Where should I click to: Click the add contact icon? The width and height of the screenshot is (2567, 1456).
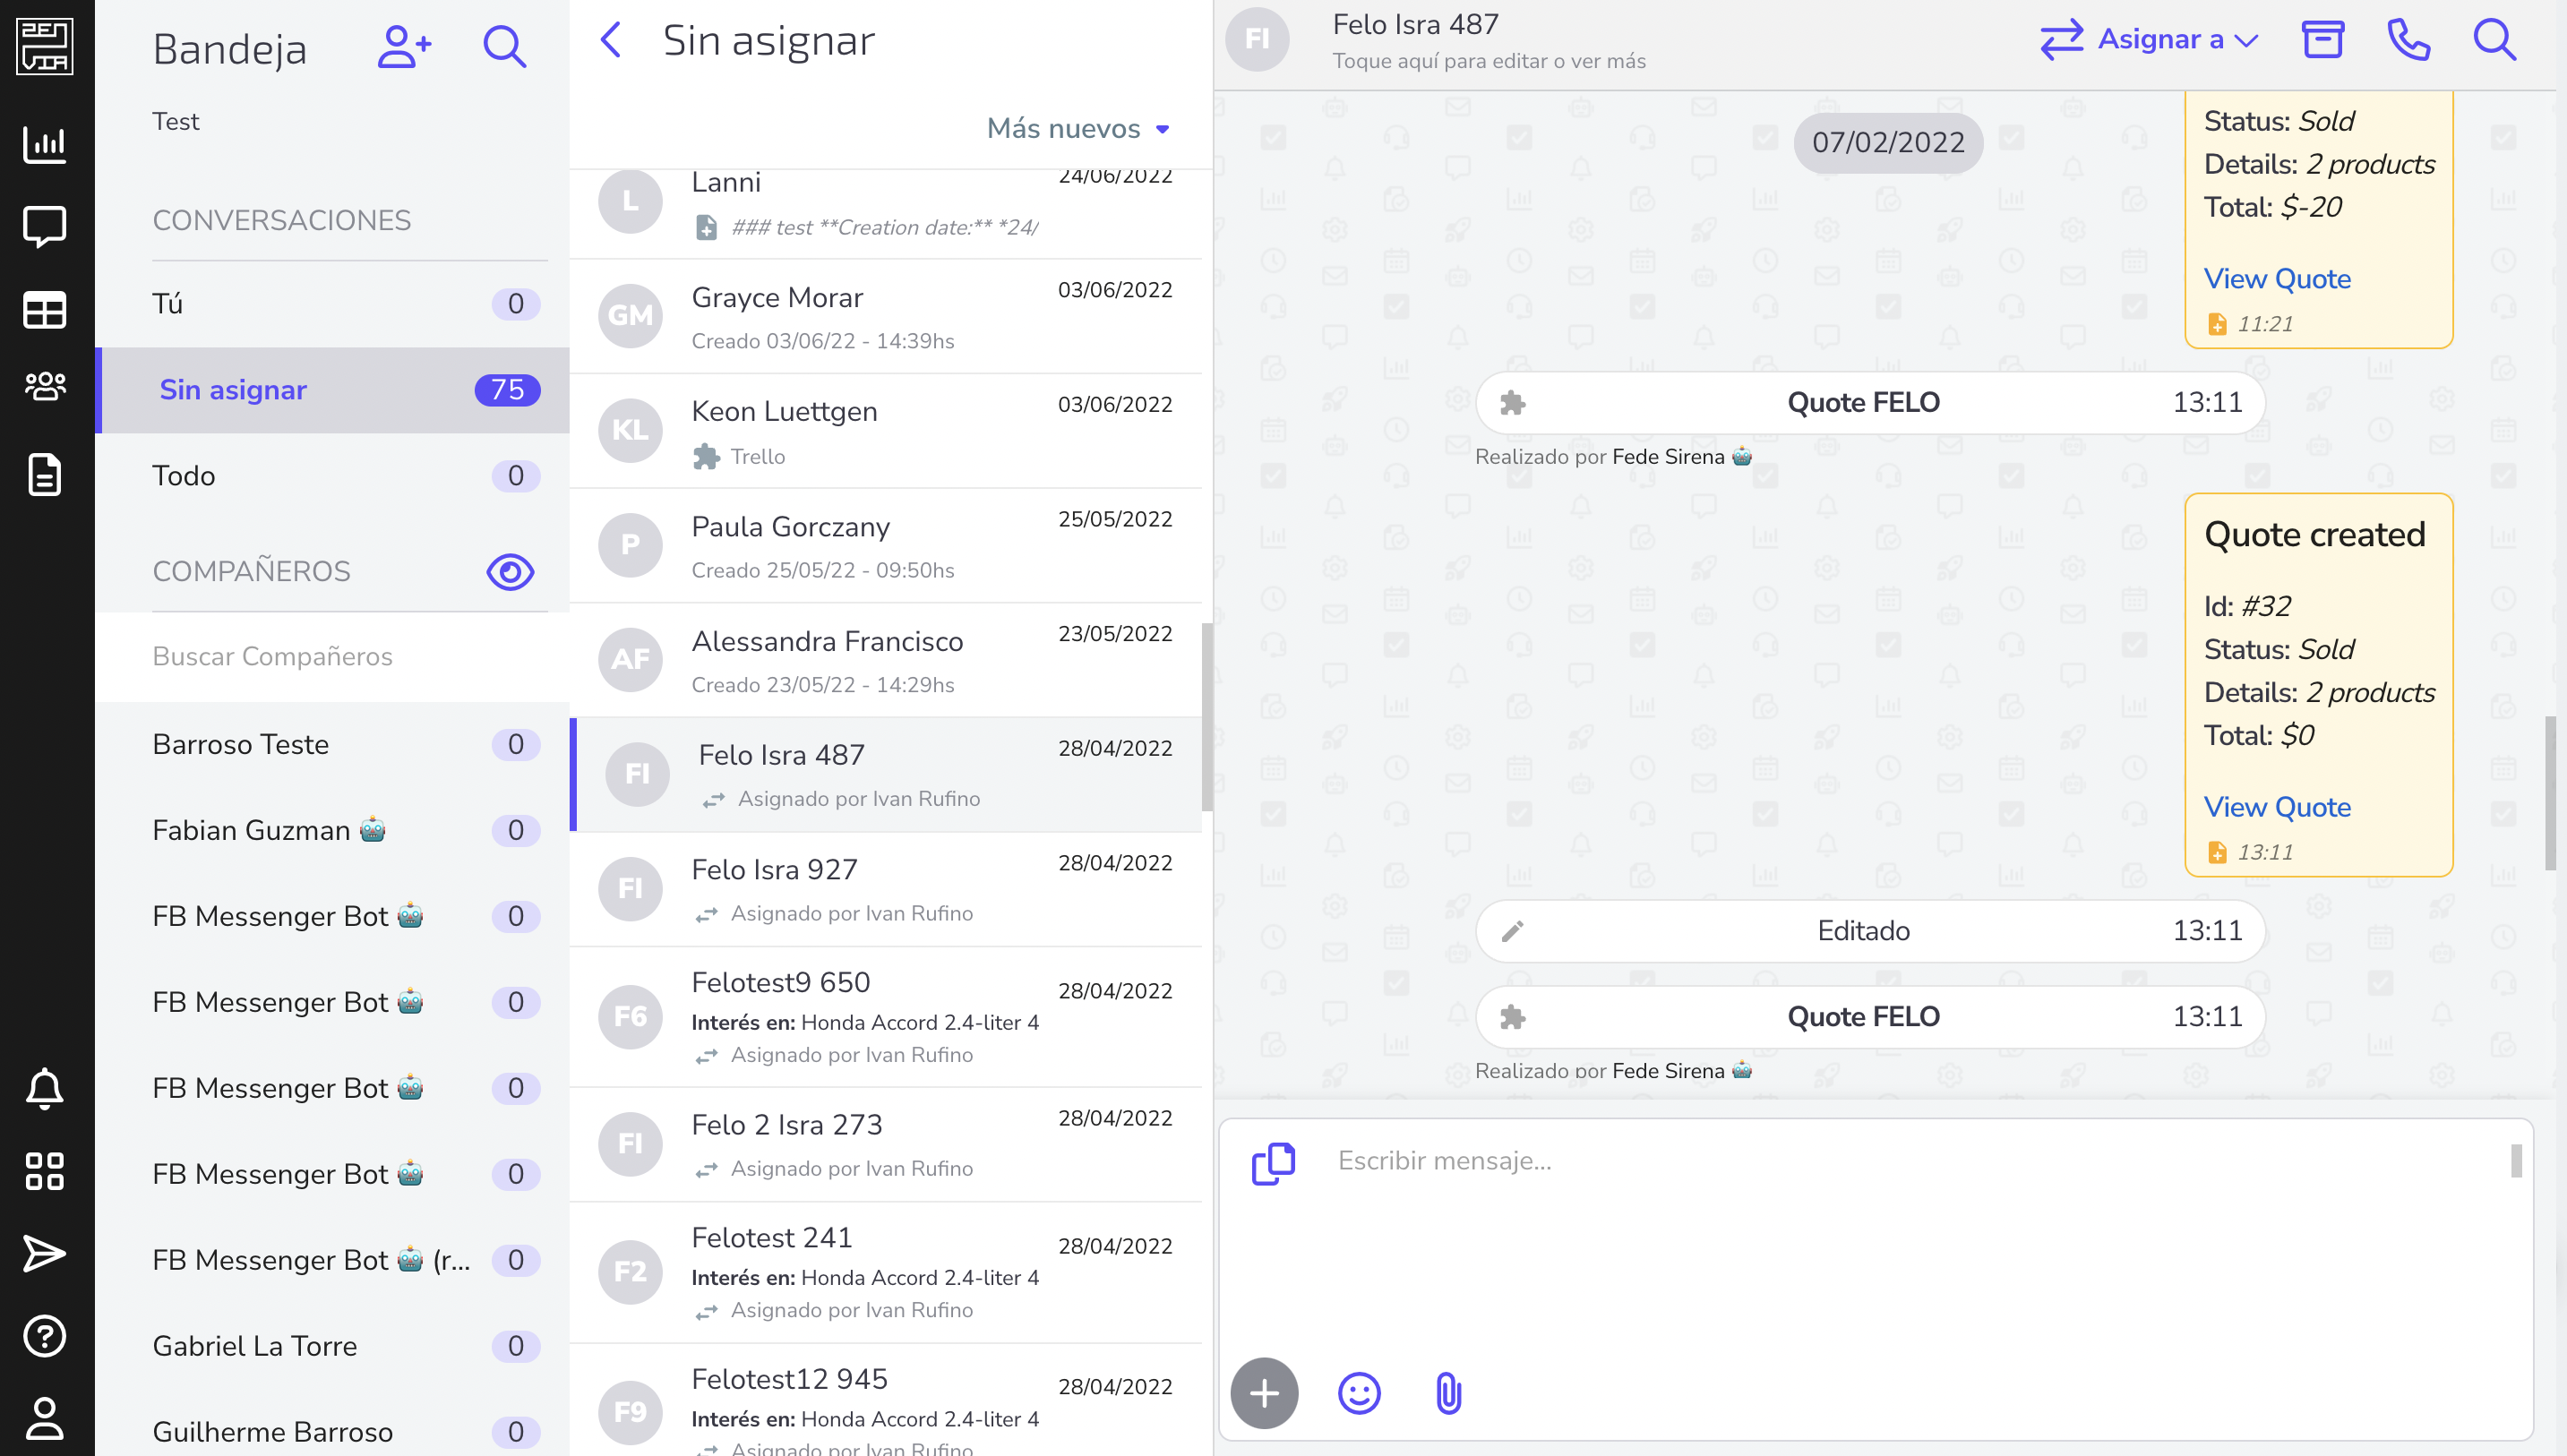[404, 47]
